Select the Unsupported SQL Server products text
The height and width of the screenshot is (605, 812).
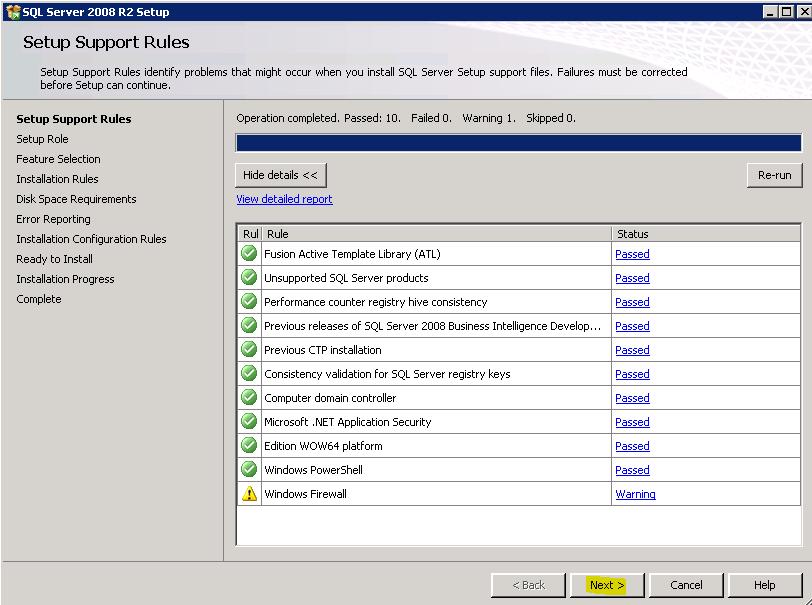[x=346, y=278]
